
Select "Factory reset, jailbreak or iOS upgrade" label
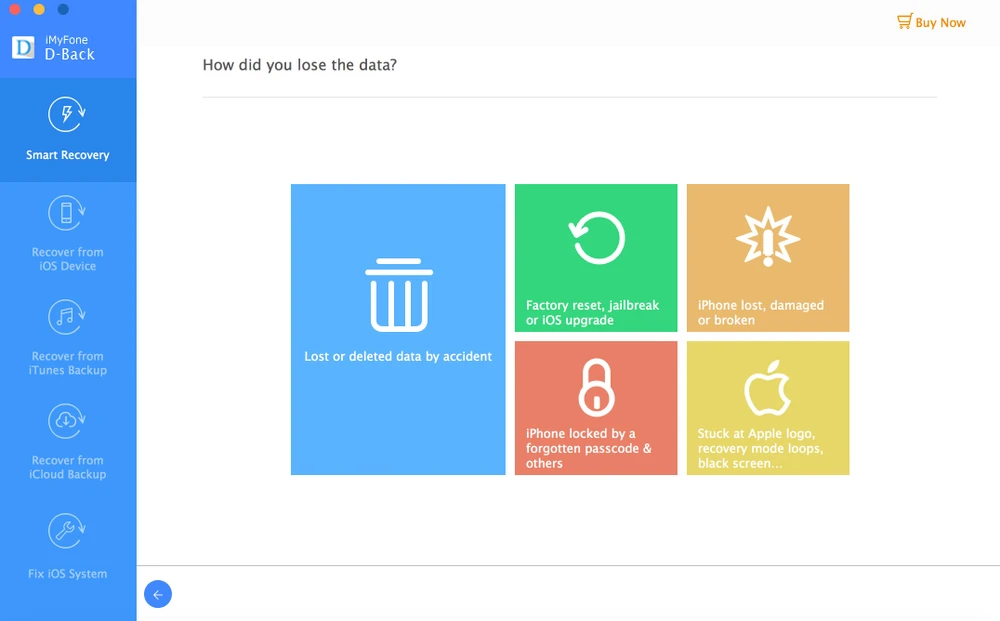pos(592,313)
